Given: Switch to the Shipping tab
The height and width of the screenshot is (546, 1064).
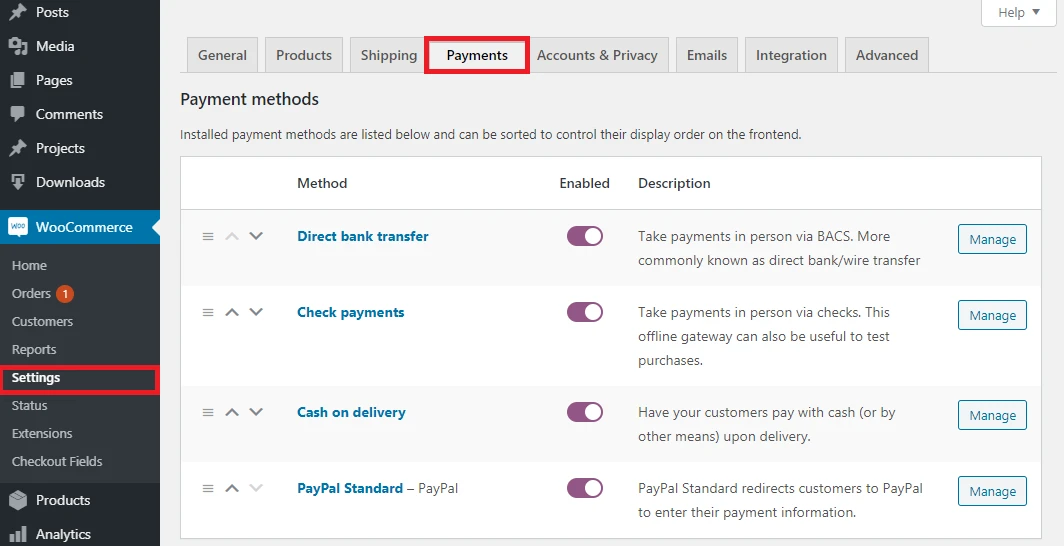Looking at the screenshot, I should (389, 56).
